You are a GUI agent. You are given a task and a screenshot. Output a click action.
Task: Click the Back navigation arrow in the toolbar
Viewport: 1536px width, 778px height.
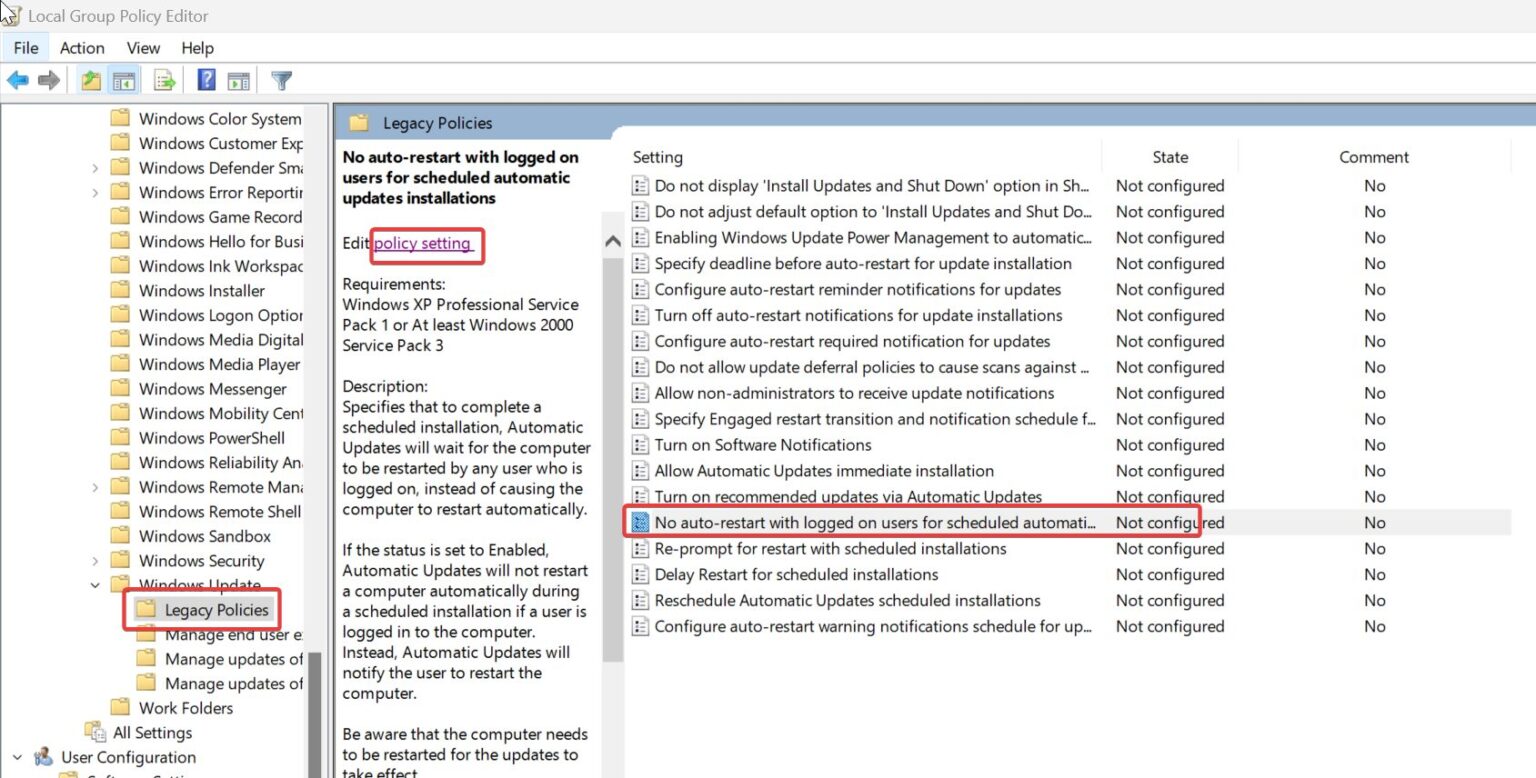(17, 80)
